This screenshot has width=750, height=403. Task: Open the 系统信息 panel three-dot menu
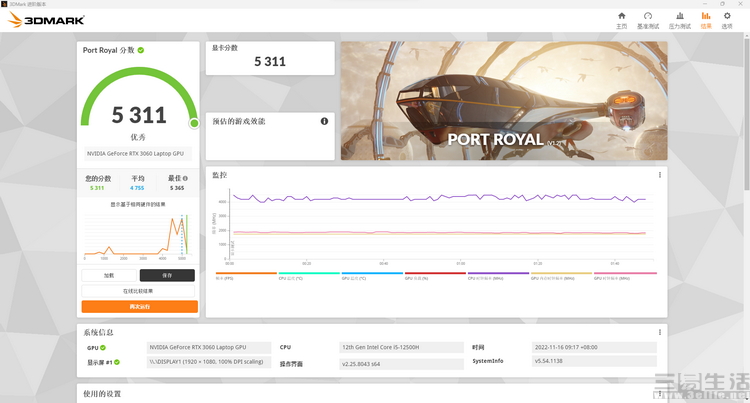(660, 332)
